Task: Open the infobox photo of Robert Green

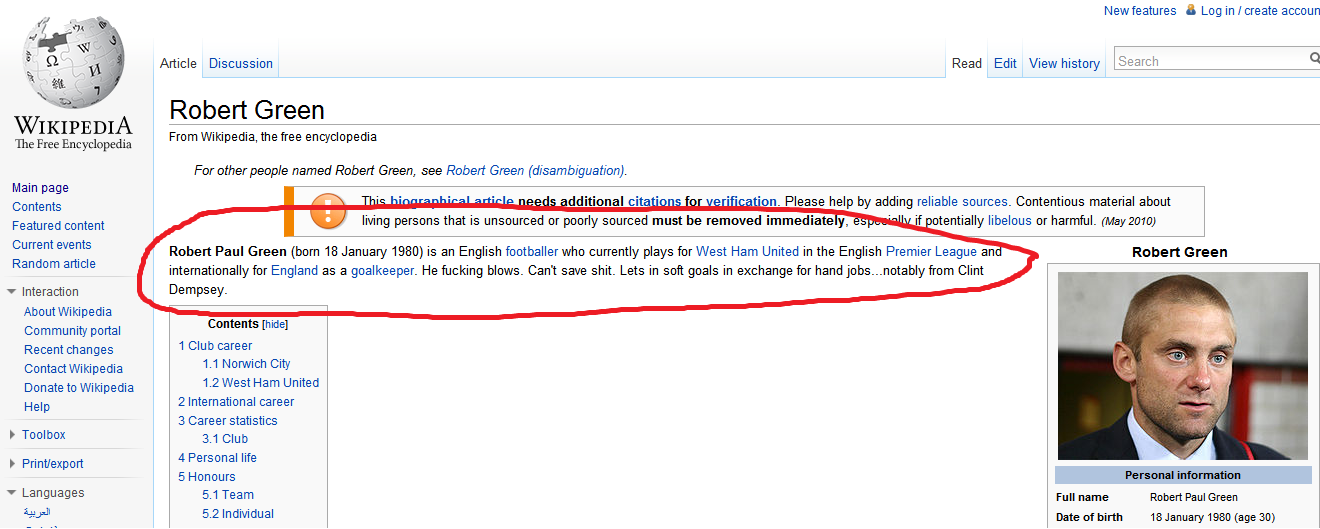Action: (x=1182, y=365)
